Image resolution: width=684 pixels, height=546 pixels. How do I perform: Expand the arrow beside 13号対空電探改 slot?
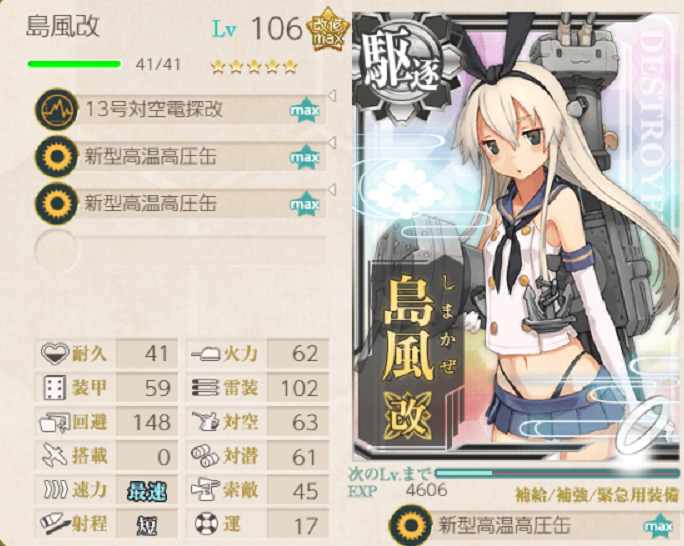(x=332, y=96)
